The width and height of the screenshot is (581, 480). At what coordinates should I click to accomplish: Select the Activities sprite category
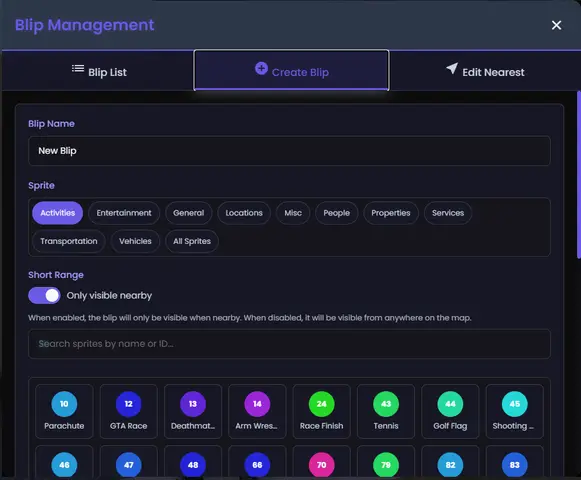57,213
